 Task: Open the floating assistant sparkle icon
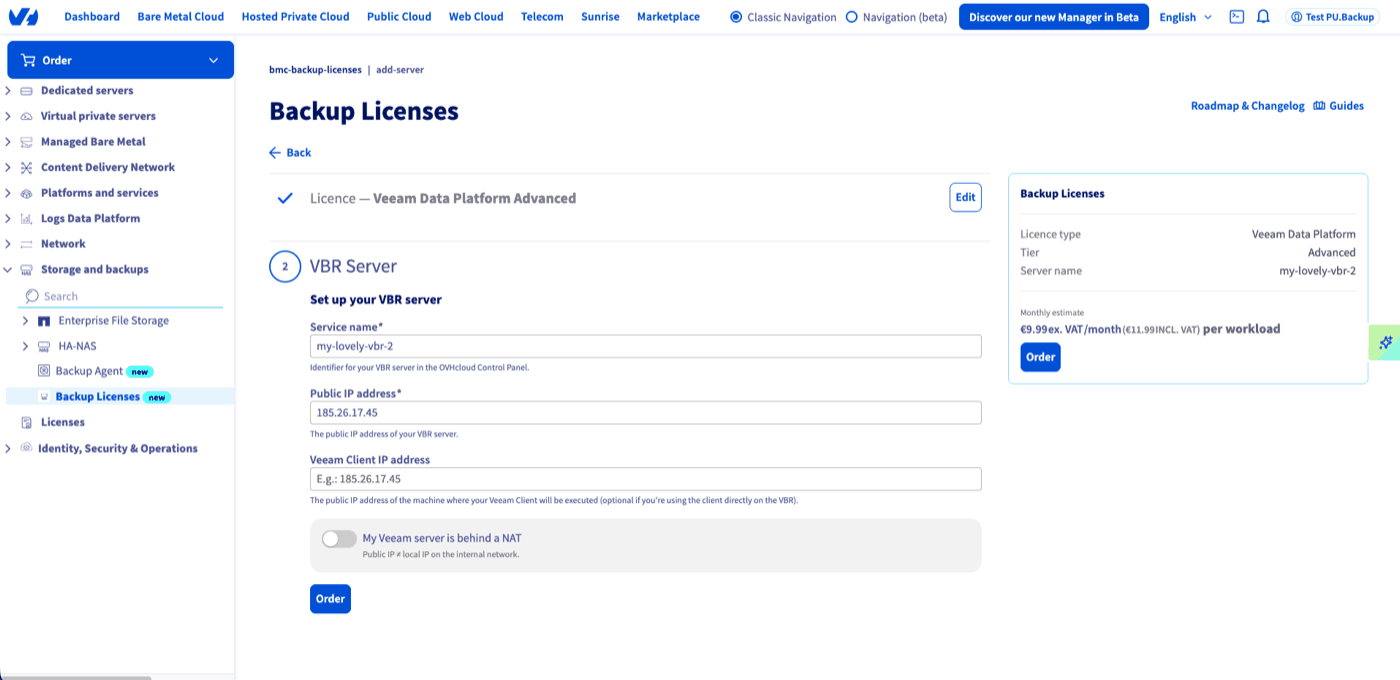pyautogui.click(x=1385, y=342)
